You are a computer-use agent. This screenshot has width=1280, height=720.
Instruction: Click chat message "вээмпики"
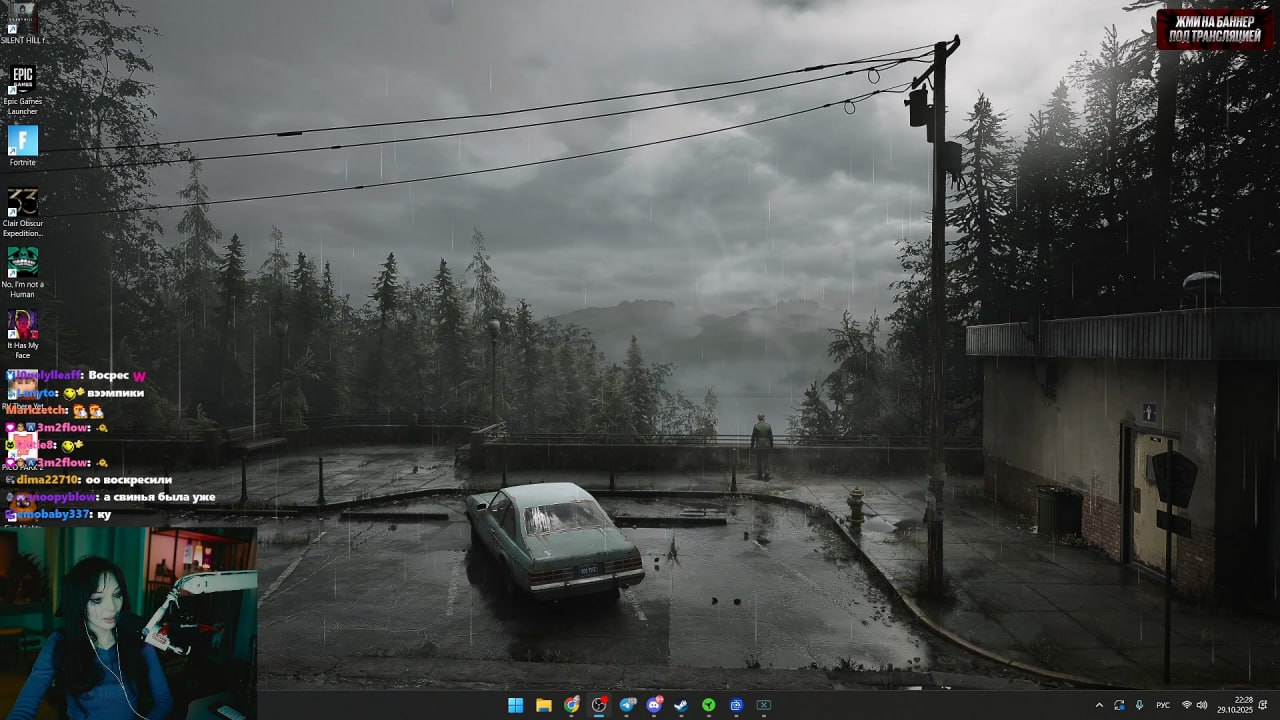coord(118,393)
